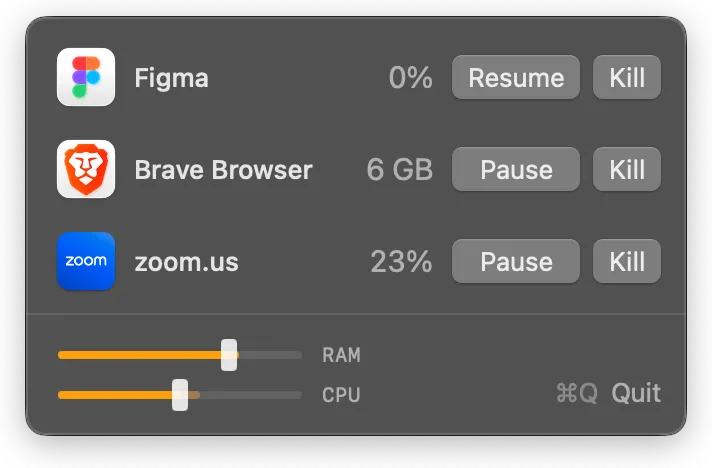Pause the zoom.us process
Viewport: 712px width, 468px height.
(516, 261)
